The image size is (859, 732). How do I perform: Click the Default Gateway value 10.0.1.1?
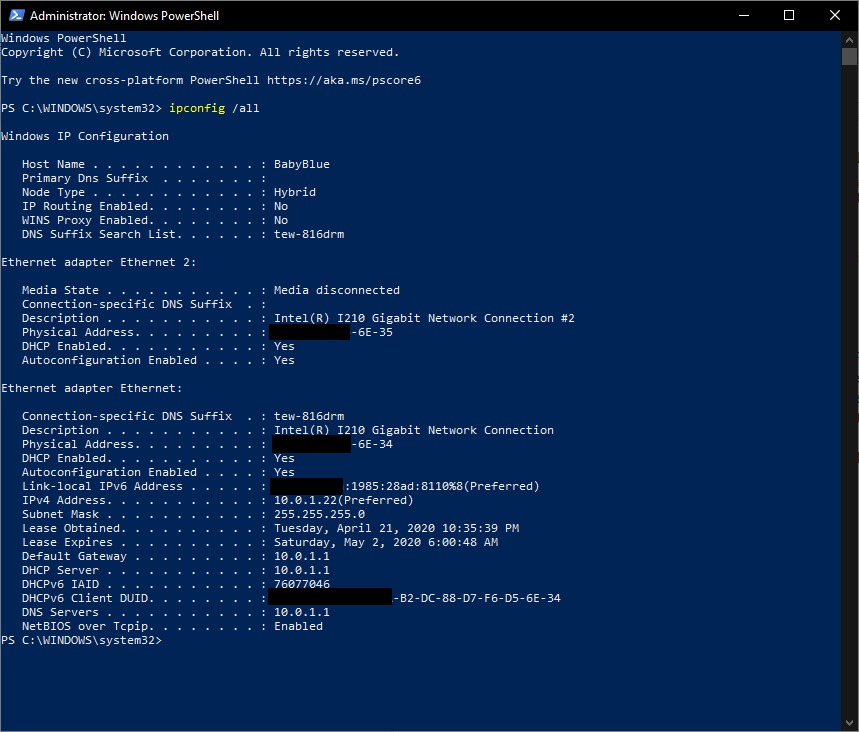301,556
